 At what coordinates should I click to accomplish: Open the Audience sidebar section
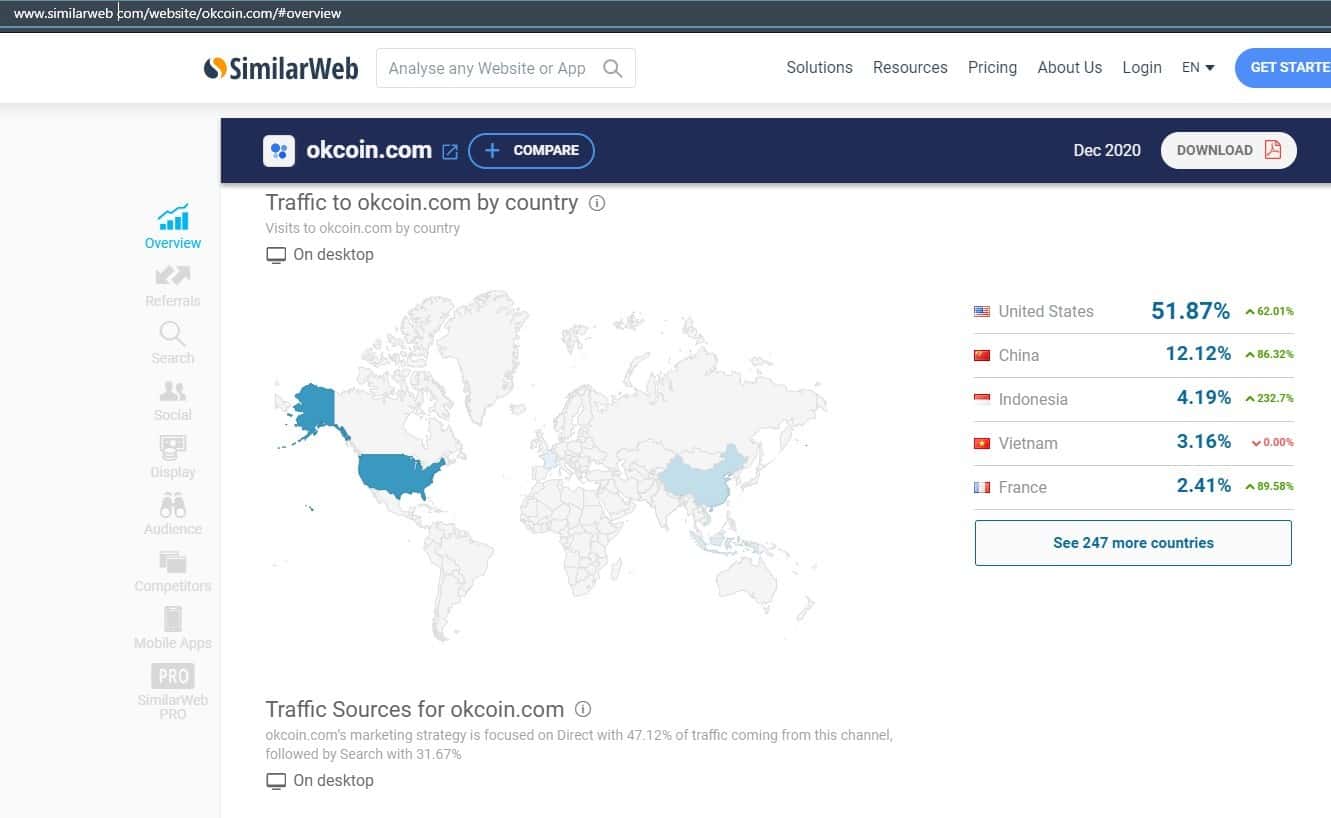pyautogui.click(x=173, y=513)
